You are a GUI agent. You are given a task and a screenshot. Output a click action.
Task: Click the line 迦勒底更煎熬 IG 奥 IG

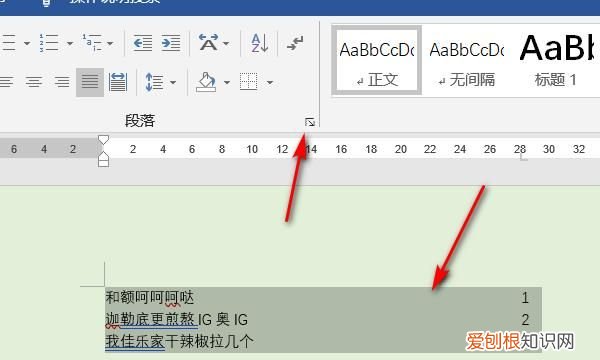176,319
